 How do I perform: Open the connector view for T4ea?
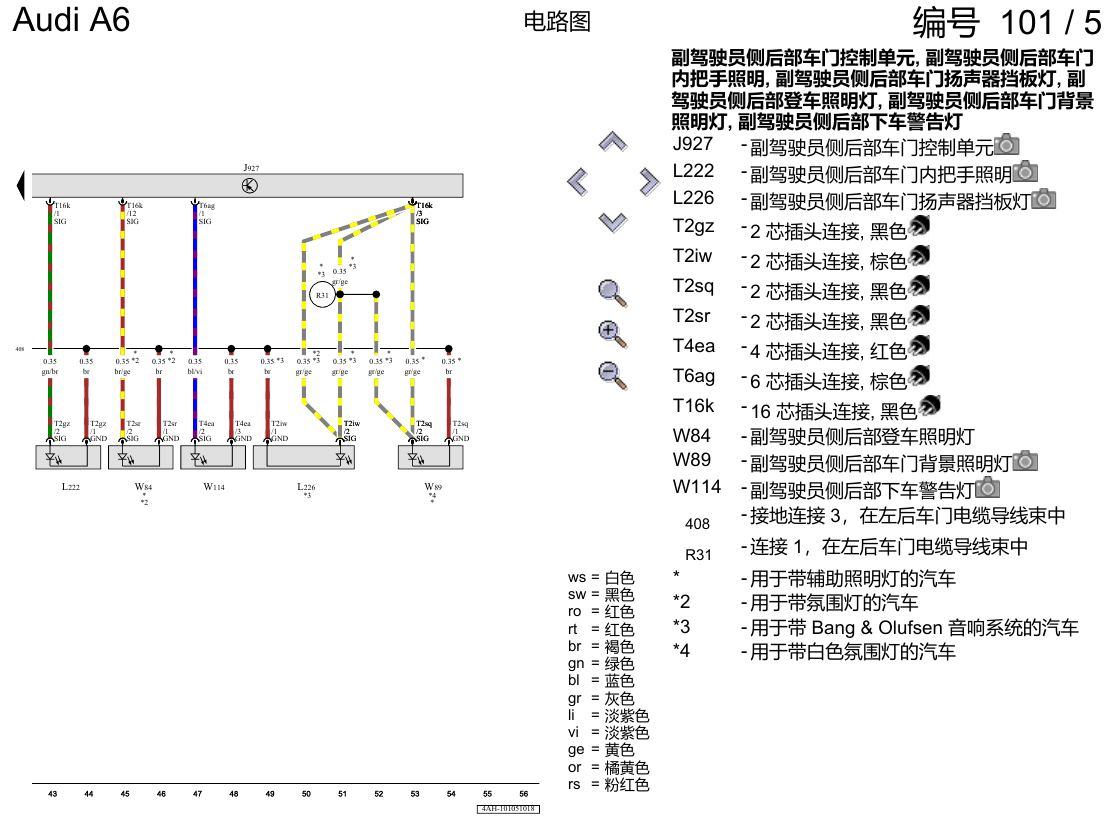pyautogui.click(x=919, y=346)
